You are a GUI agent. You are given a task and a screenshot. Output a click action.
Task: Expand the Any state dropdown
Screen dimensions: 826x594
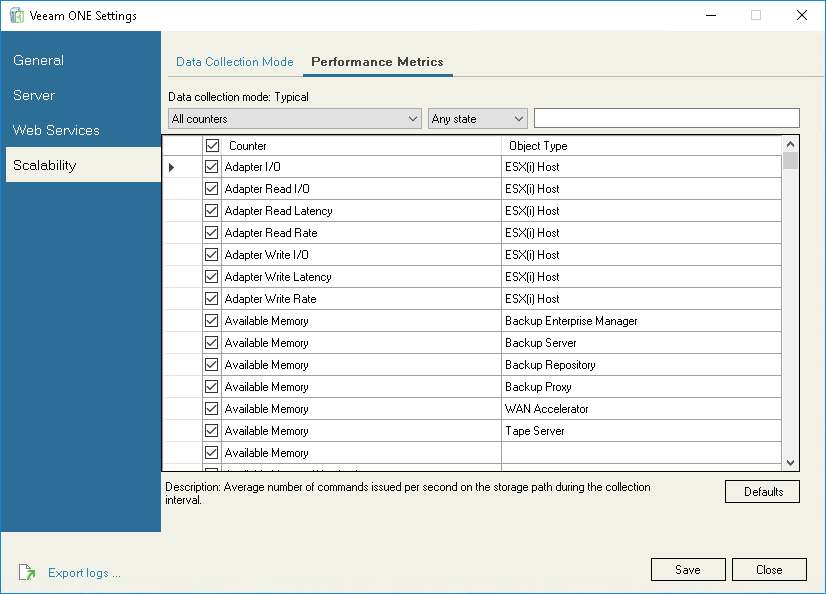click(x=477, y=119)
